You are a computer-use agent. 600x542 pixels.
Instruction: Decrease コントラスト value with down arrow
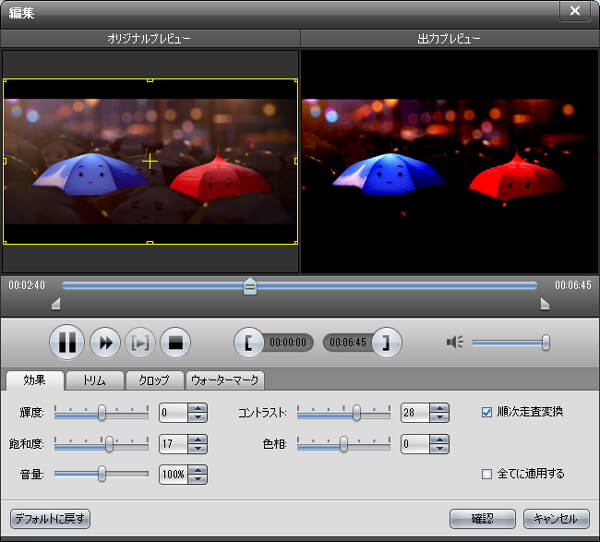(439, 417)
